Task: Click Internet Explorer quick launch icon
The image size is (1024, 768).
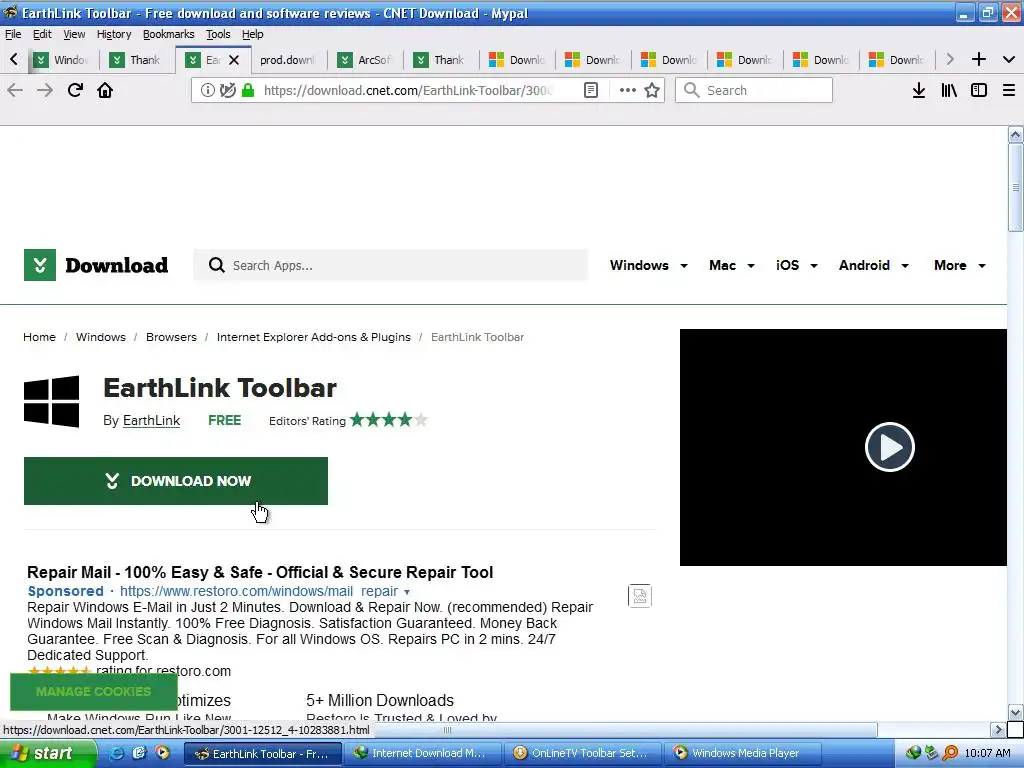Action: click(x=116, y=753)
